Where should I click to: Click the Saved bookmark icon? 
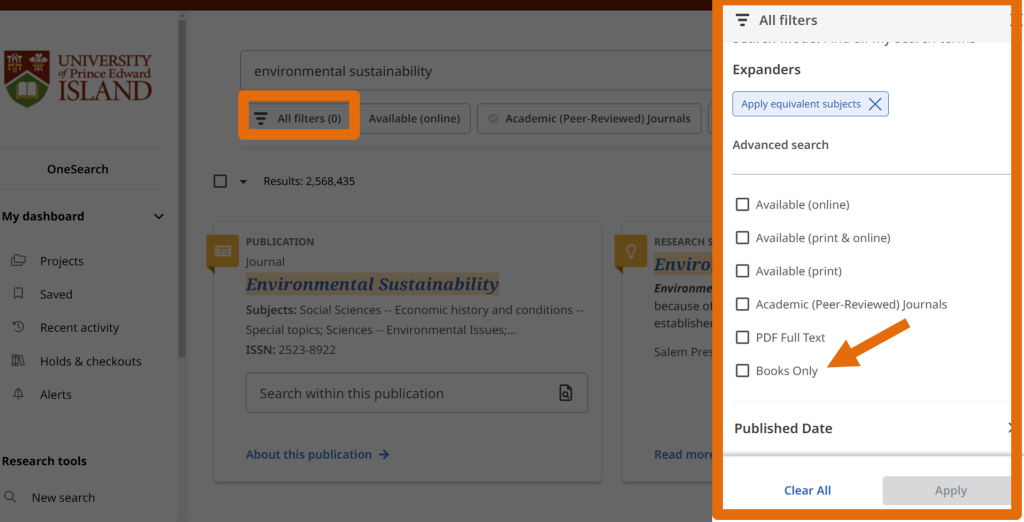(x=18, y=294)
